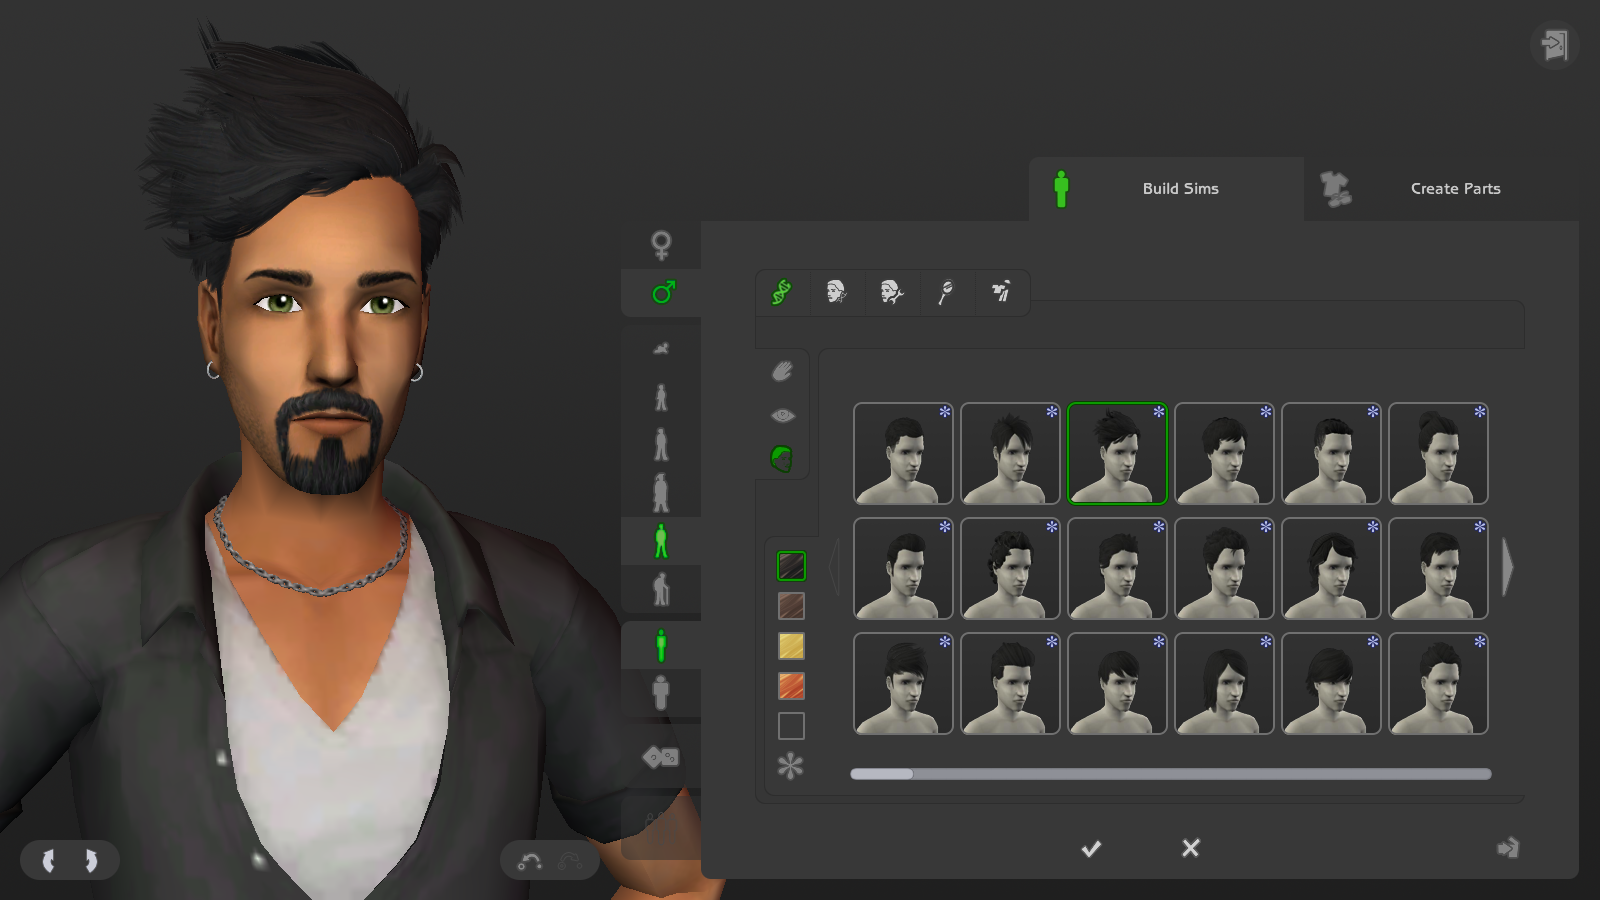Select the female gender symbol
1600x900 pixels.
[661, 243]
